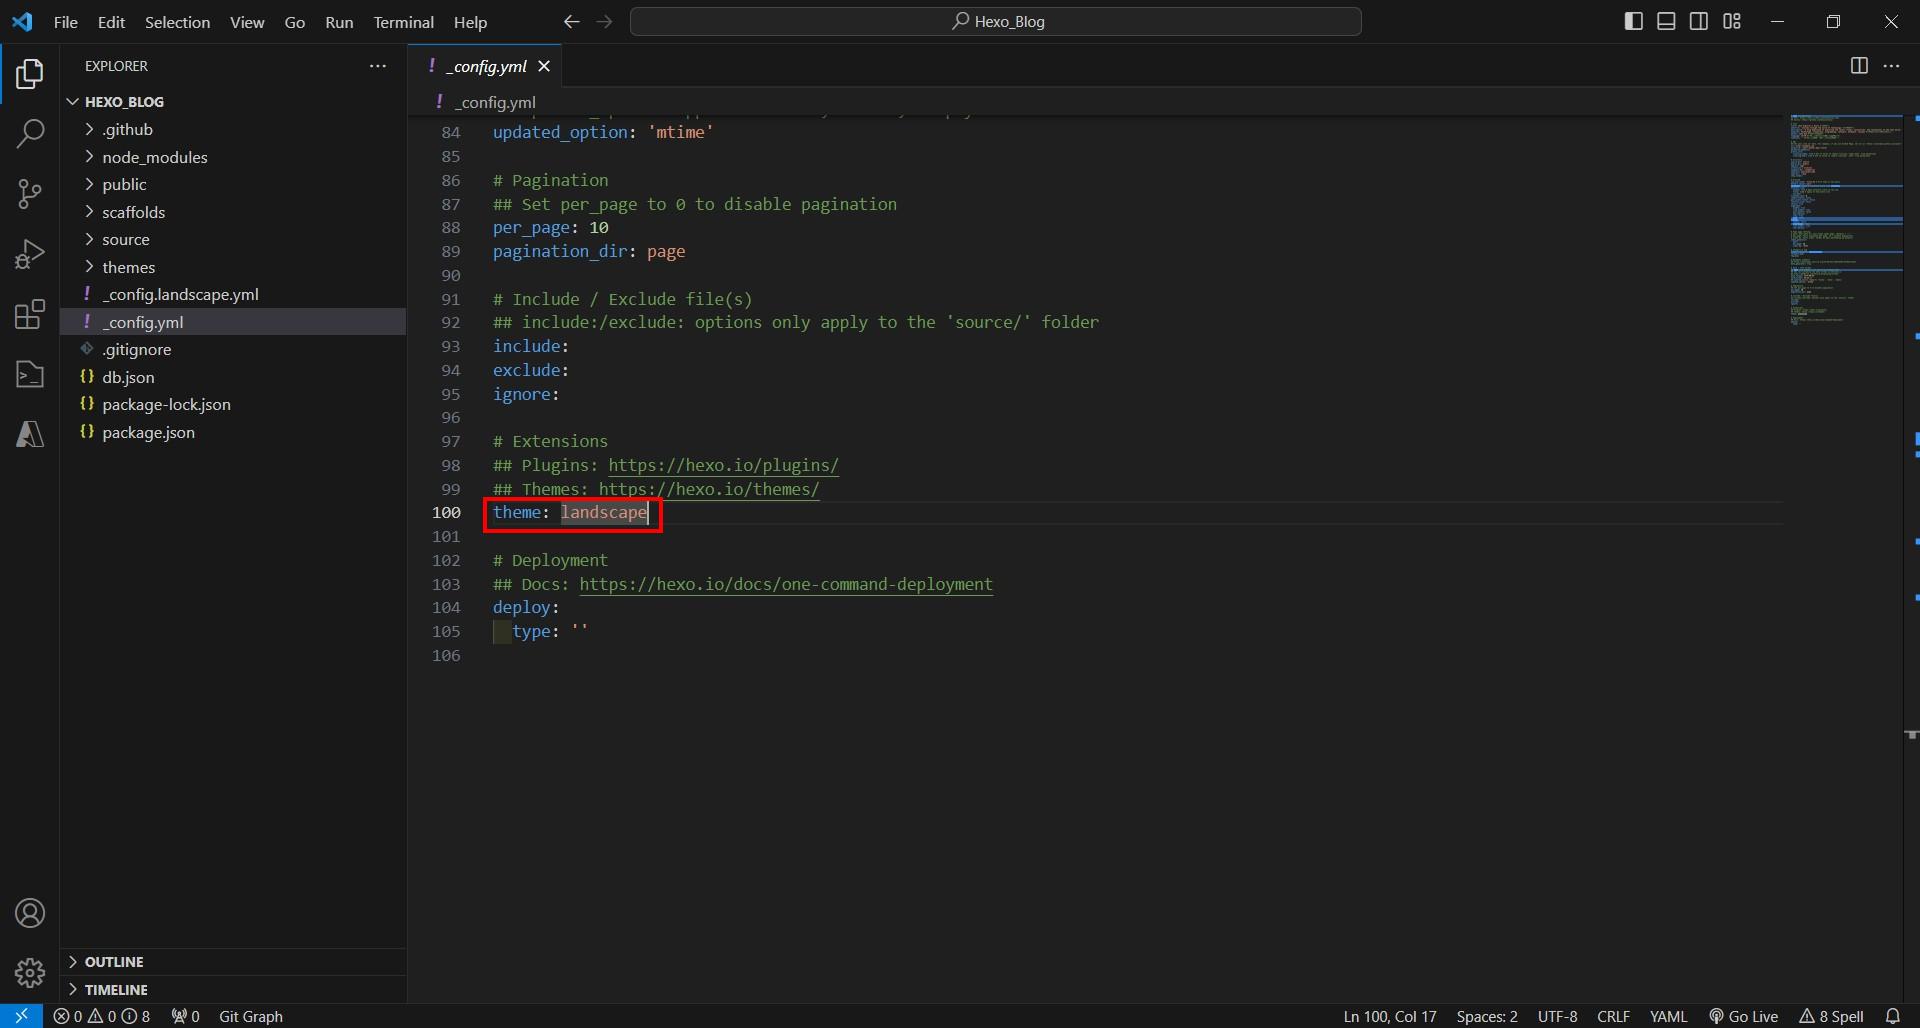Open the Azure view icon
The image size is (1920, 1028).
[30, 434]
